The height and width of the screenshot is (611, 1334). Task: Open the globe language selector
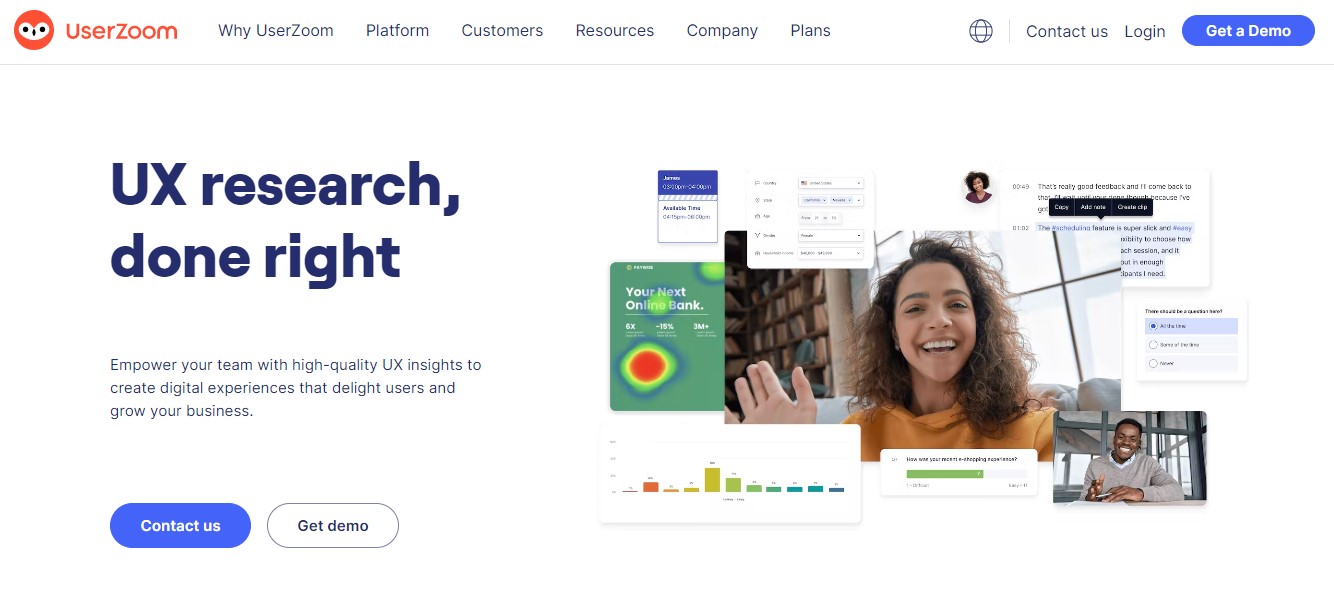click(x=981, y=31)
